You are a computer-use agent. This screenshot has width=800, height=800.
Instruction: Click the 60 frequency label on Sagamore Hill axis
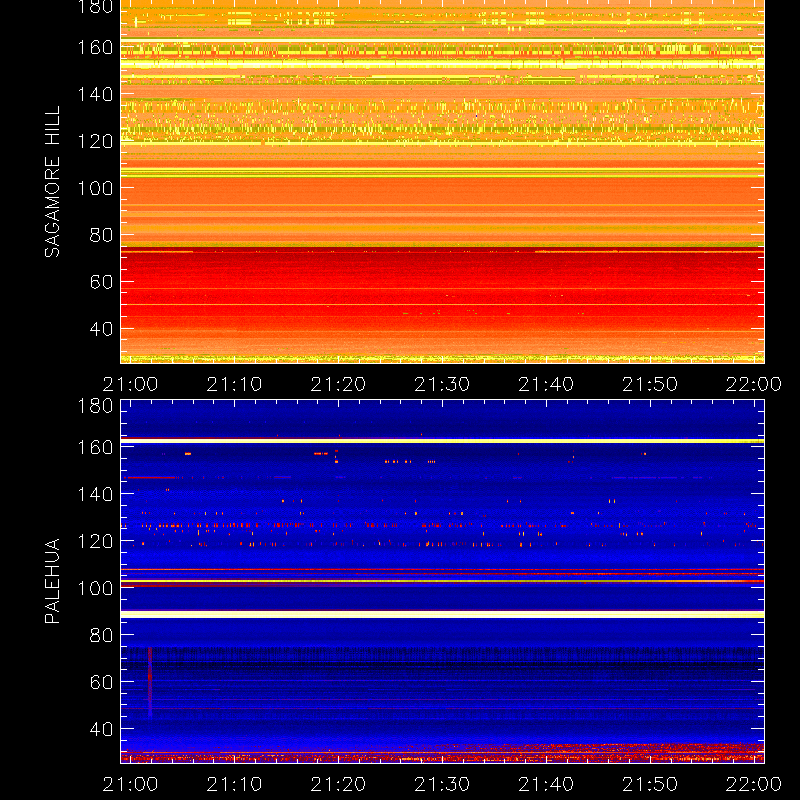point(101,282)
